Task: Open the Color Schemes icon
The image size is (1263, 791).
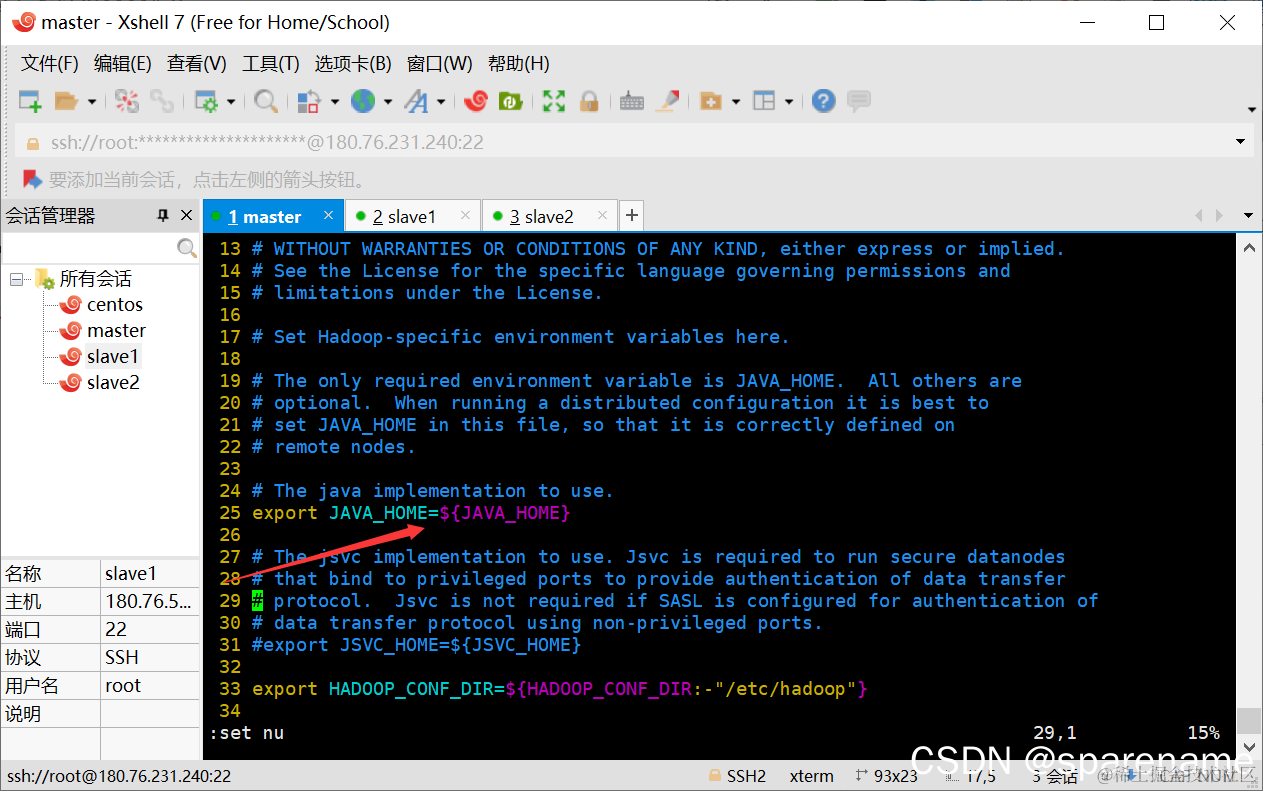Action: (310, 101)
